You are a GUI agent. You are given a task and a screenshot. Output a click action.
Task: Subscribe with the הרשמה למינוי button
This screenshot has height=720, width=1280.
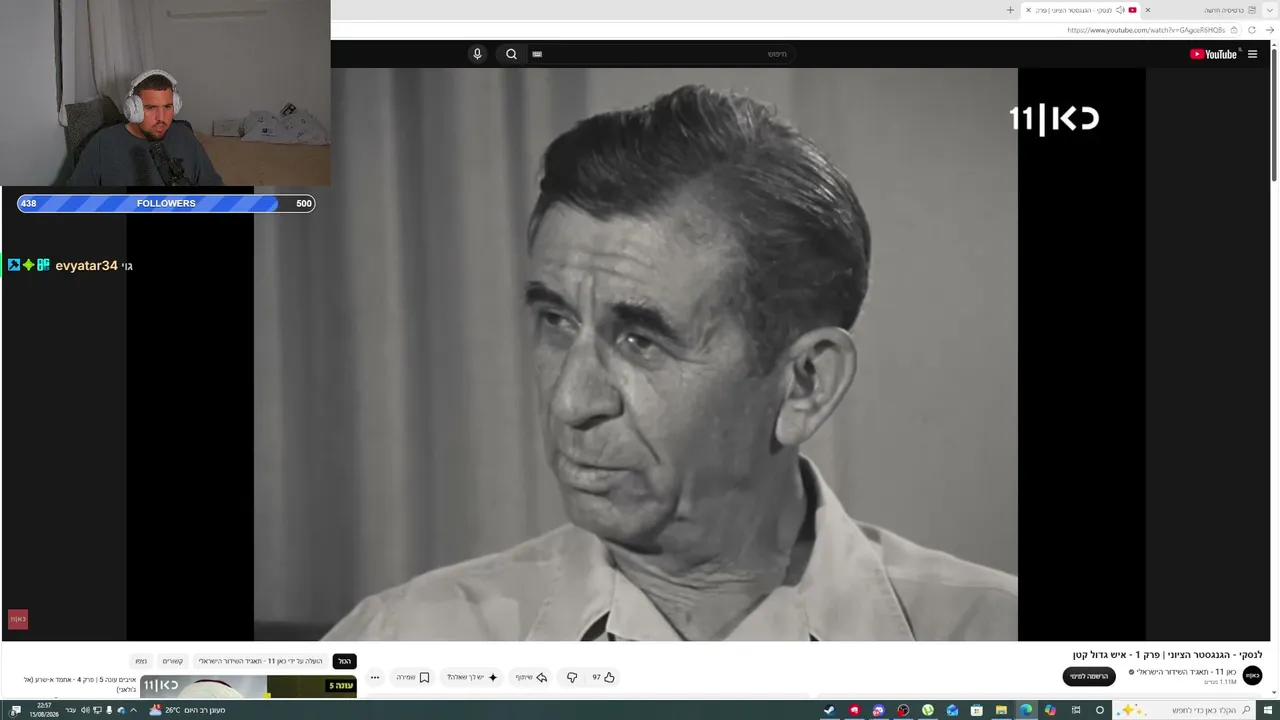(x=1089, y=676)
